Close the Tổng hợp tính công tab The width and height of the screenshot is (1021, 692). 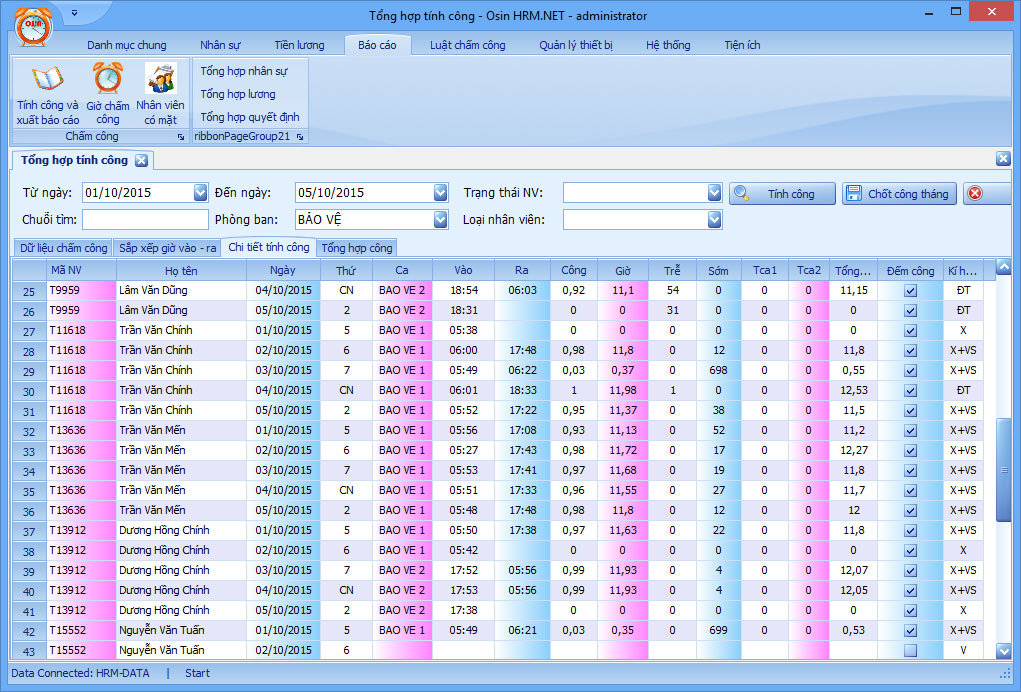[141, 160]
